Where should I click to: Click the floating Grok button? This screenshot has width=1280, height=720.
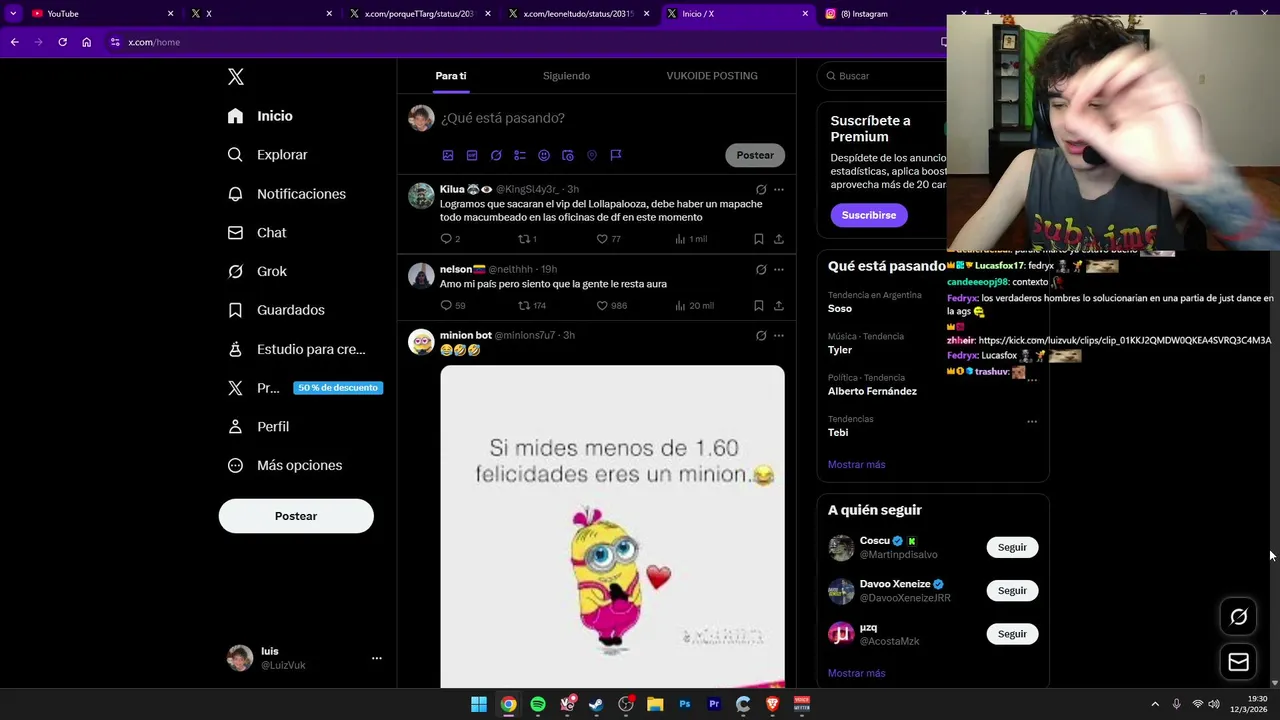pos(1238,617)
